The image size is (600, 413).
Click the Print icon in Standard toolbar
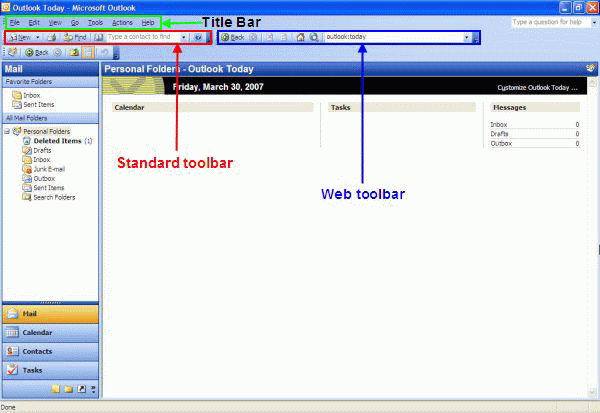[52, 38]
